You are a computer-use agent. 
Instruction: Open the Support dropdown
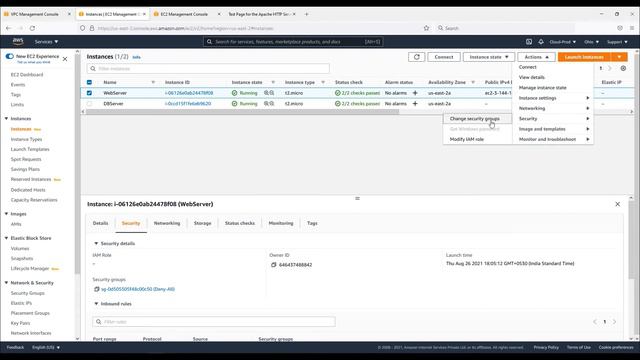tap(617, 42)
